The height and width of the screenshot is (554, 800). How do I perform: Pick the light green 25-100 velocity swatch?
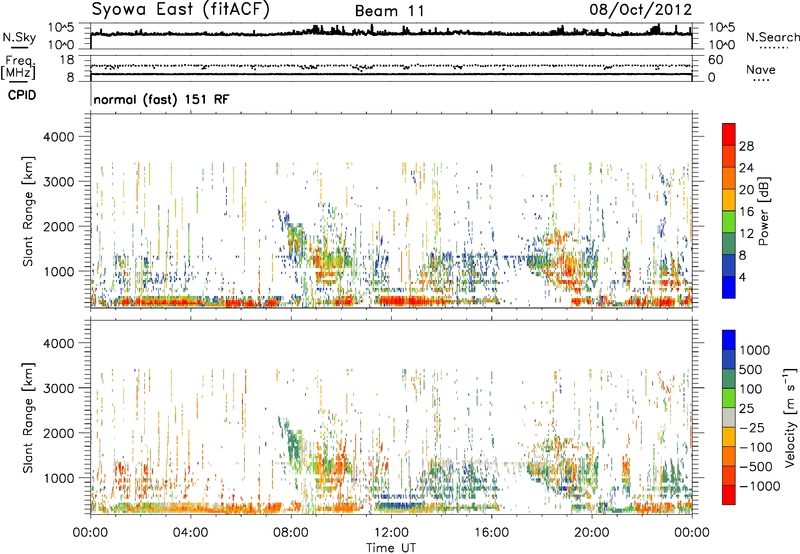[729, 398]
